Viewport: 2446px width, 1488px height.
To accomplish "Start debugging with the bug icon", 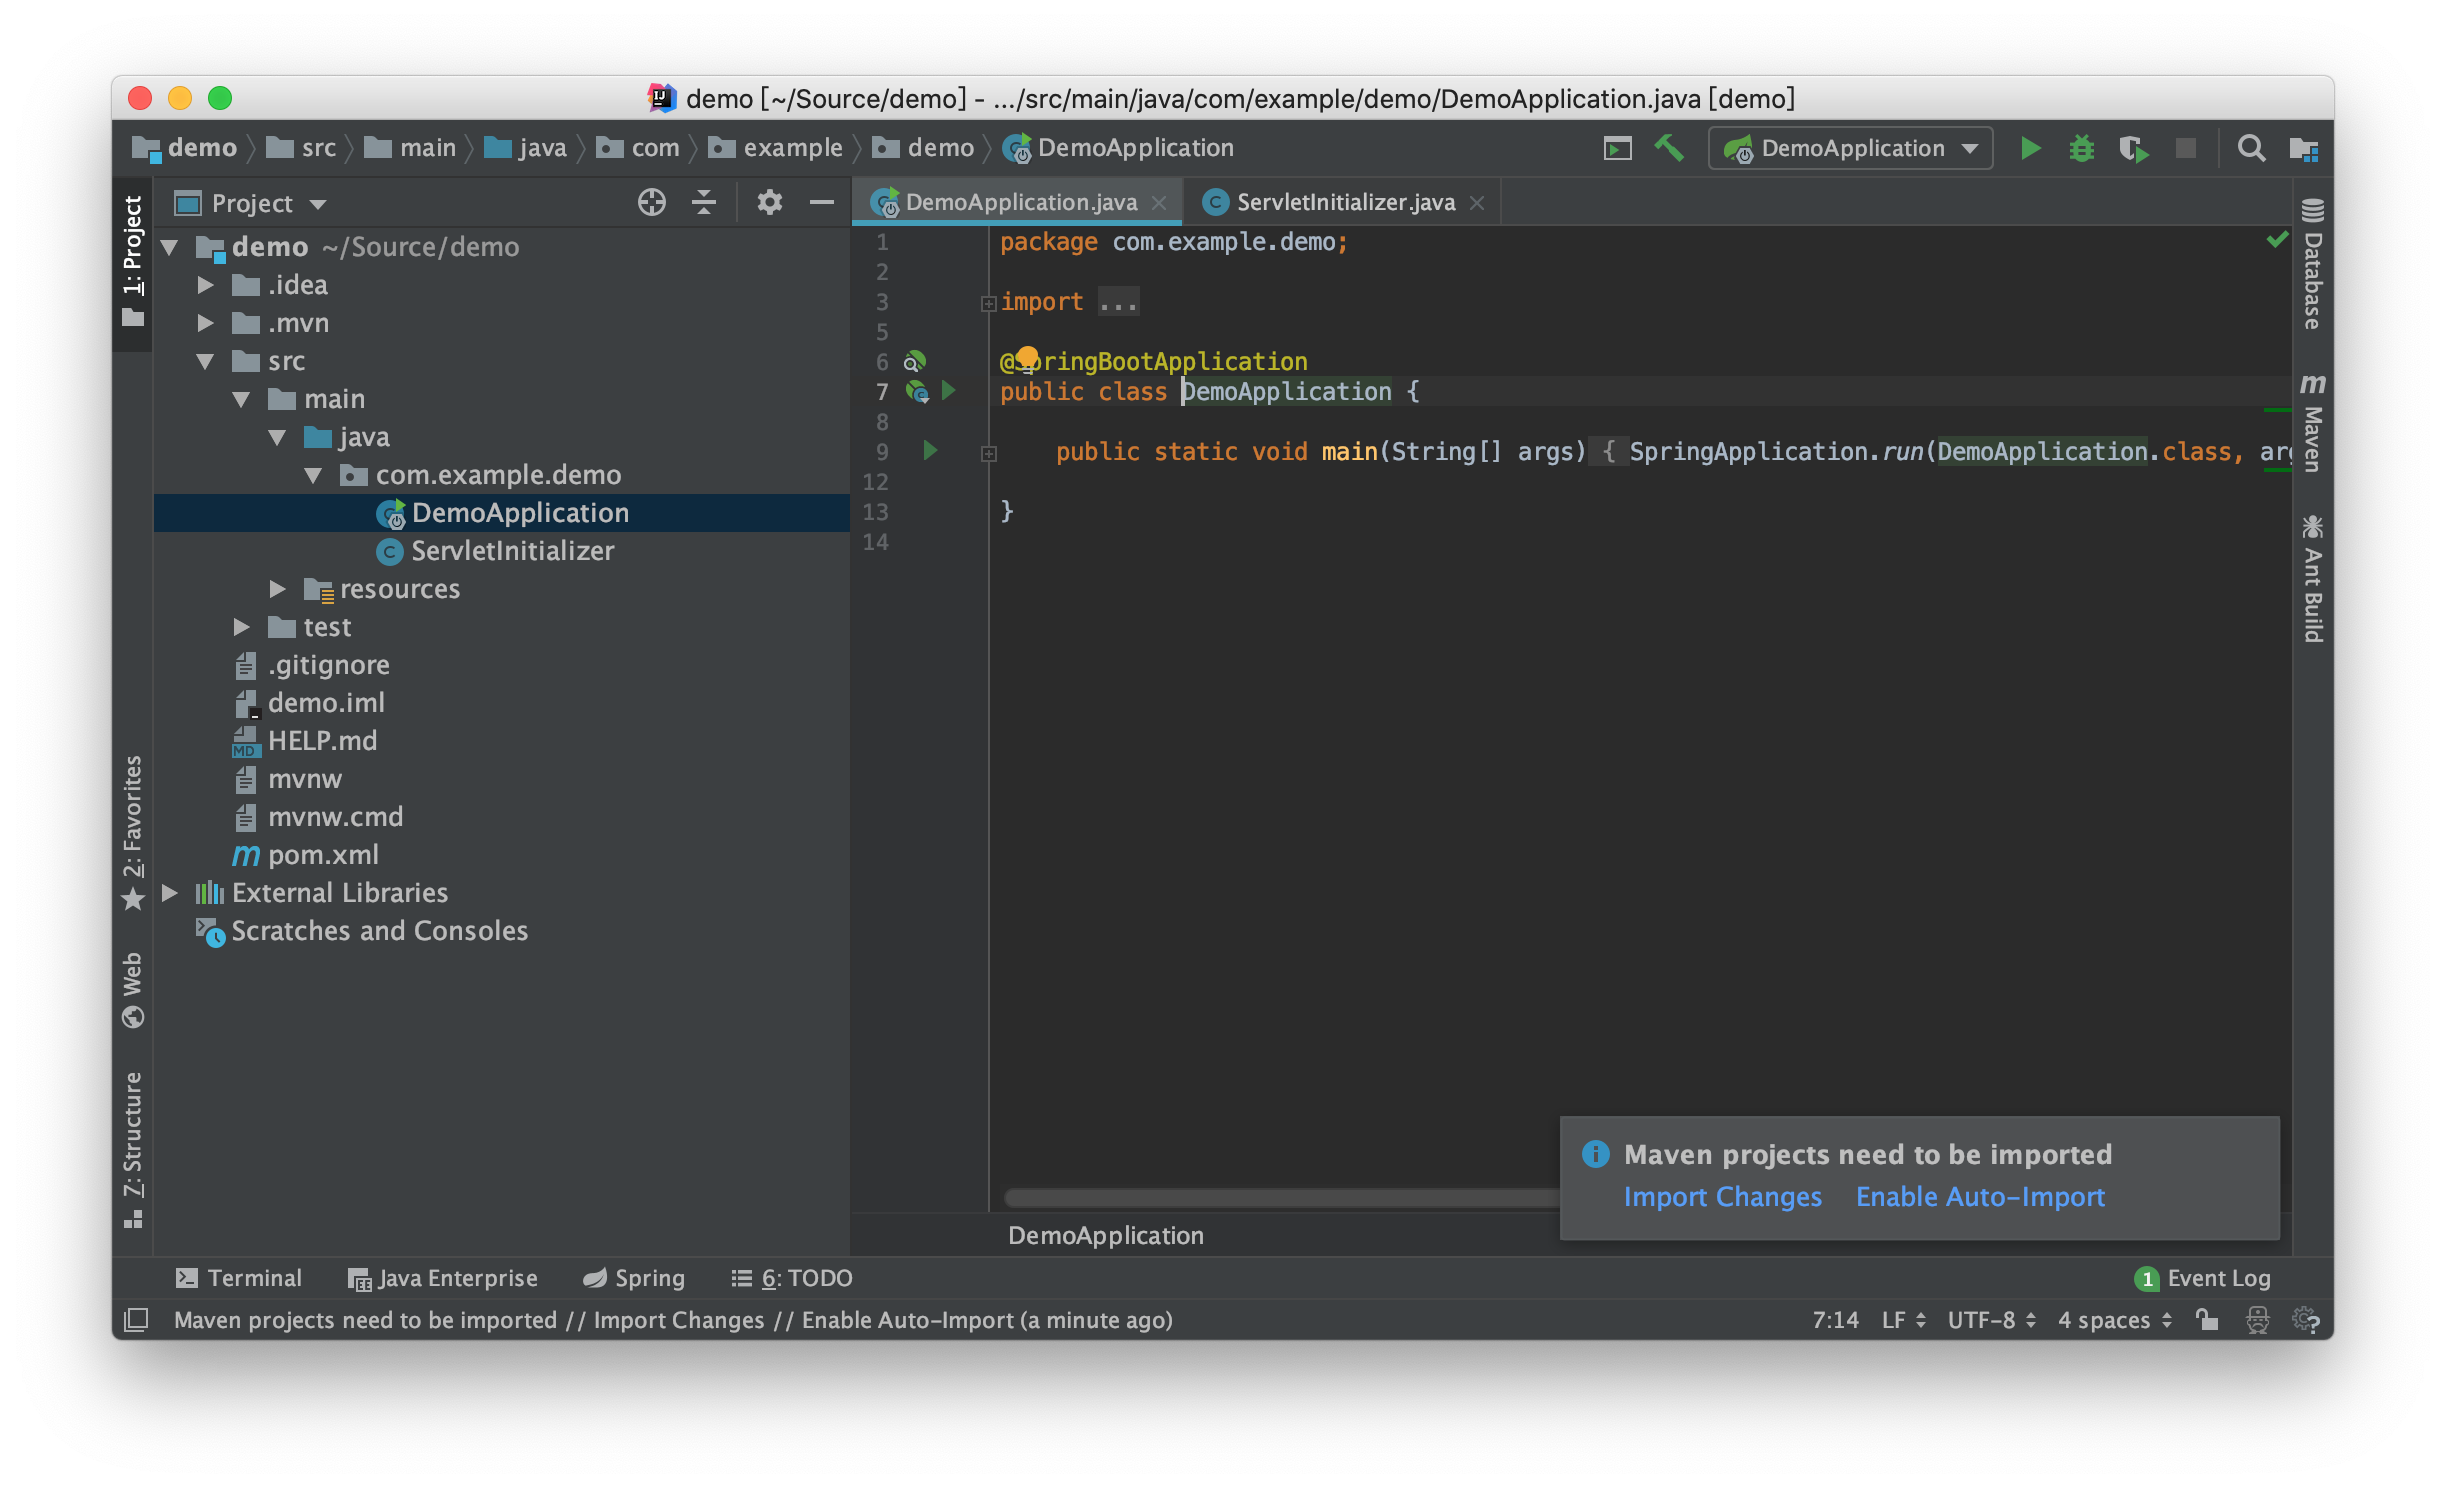I will (x=2081, y=148).
